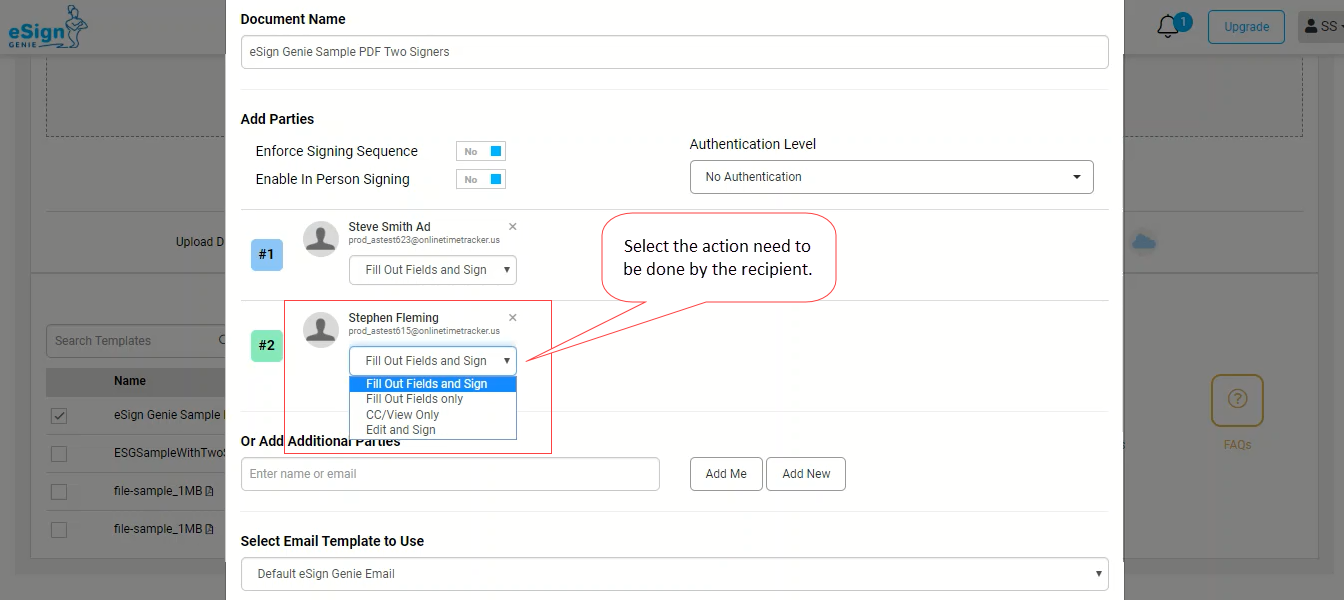Choose 'Fill Out Fields and Sign' option in list
The image size is (1344, 600).
pos(433,384)
